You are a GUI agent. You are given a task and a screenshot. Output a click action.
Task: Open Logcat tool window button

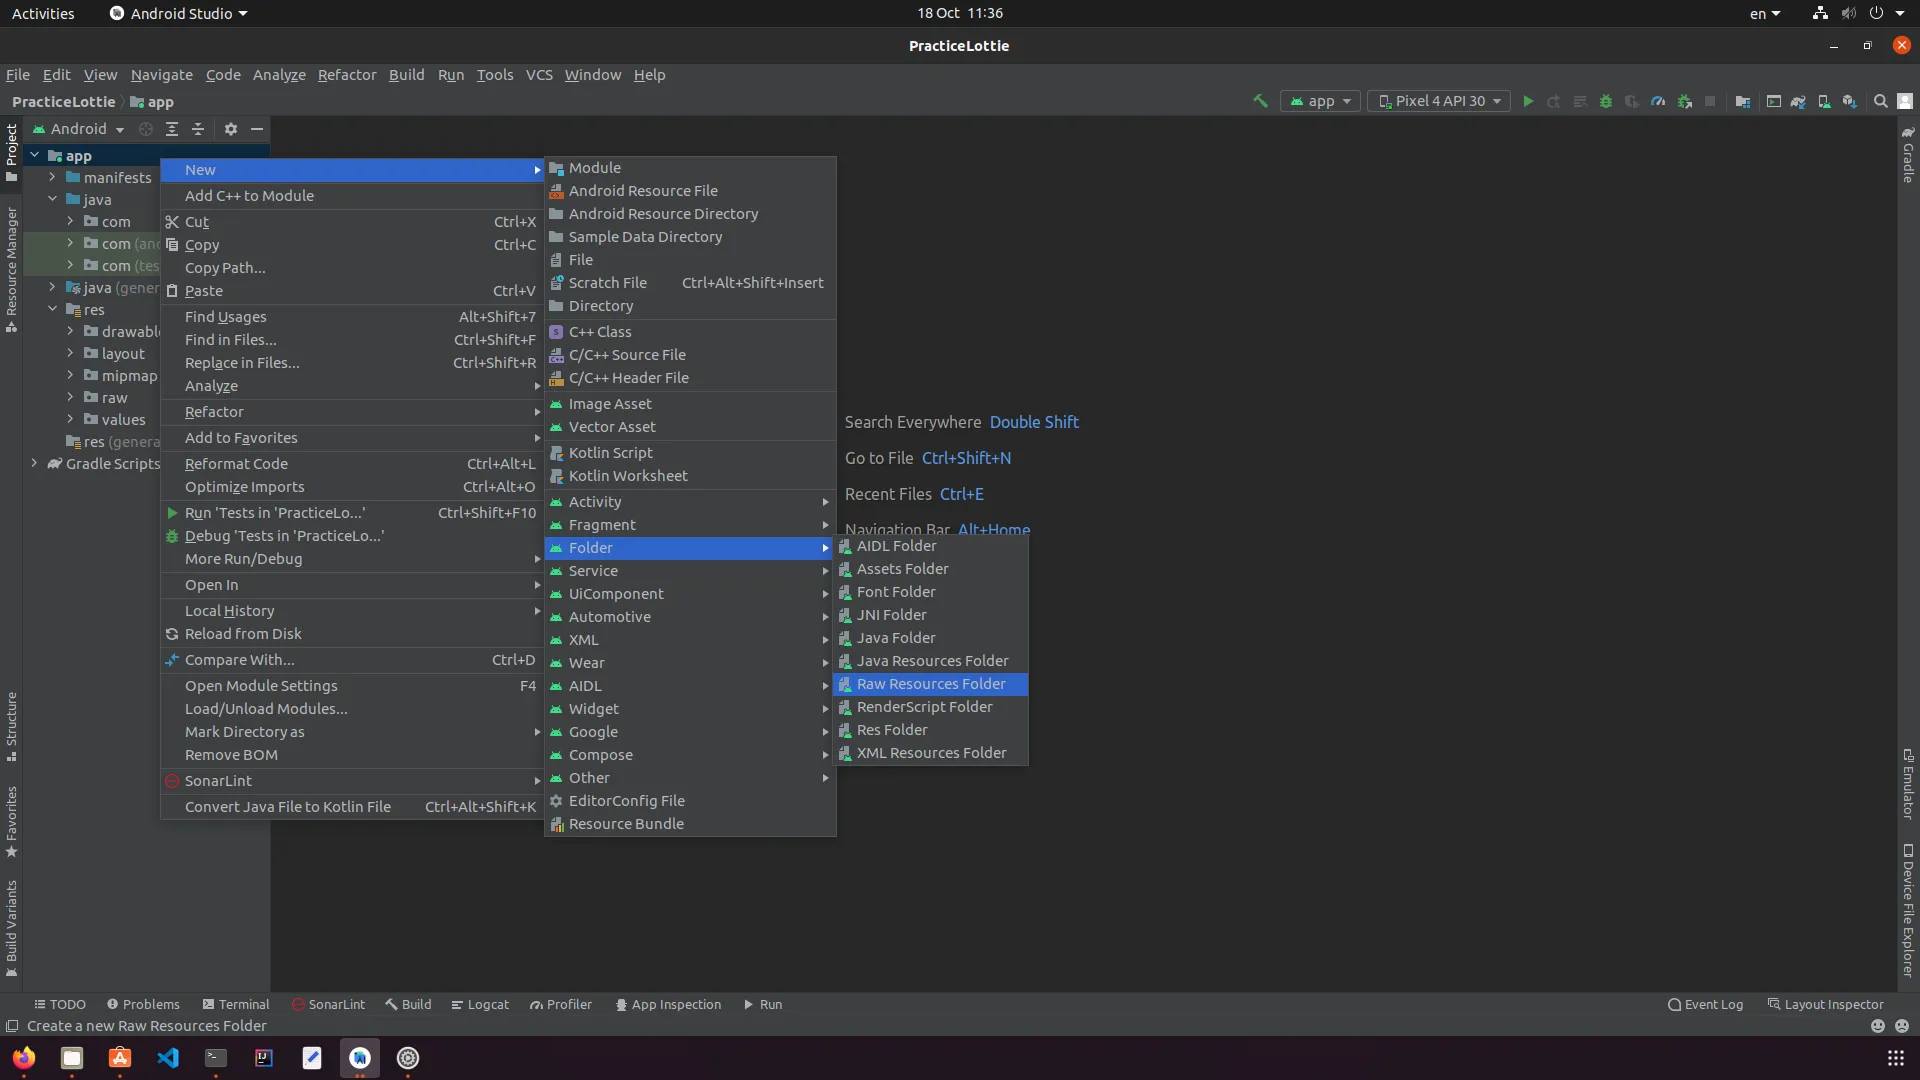(x=480, y=1004)
